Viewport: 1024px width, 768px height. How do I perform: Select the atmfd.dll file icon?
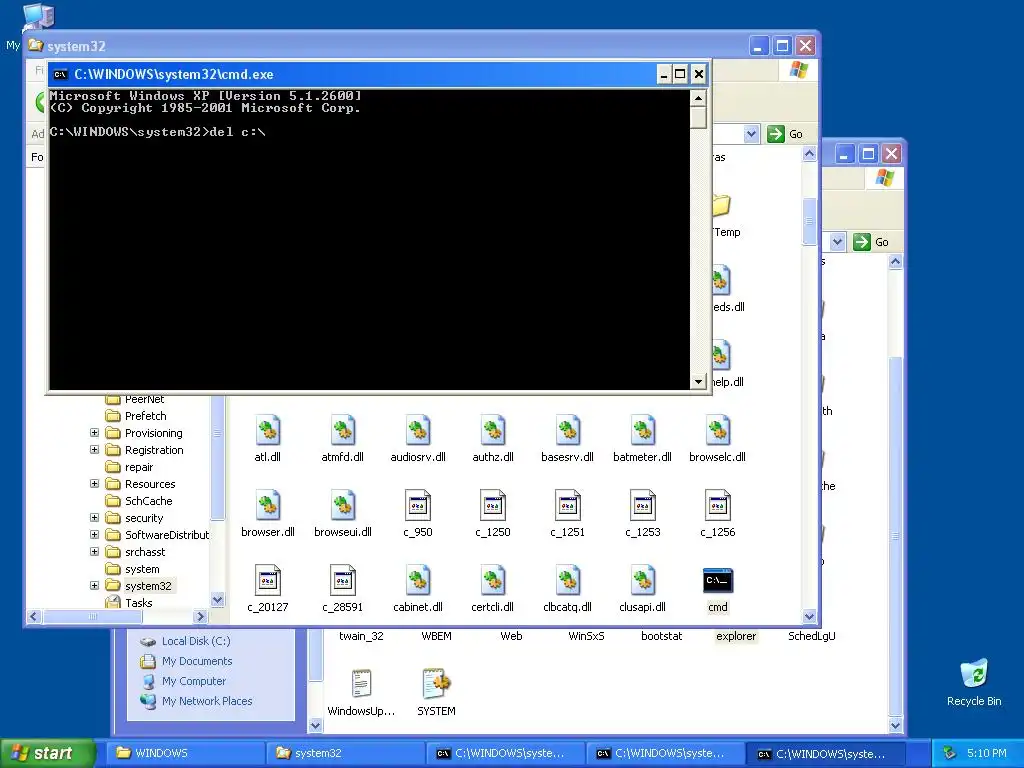click(x=343, y=430)
